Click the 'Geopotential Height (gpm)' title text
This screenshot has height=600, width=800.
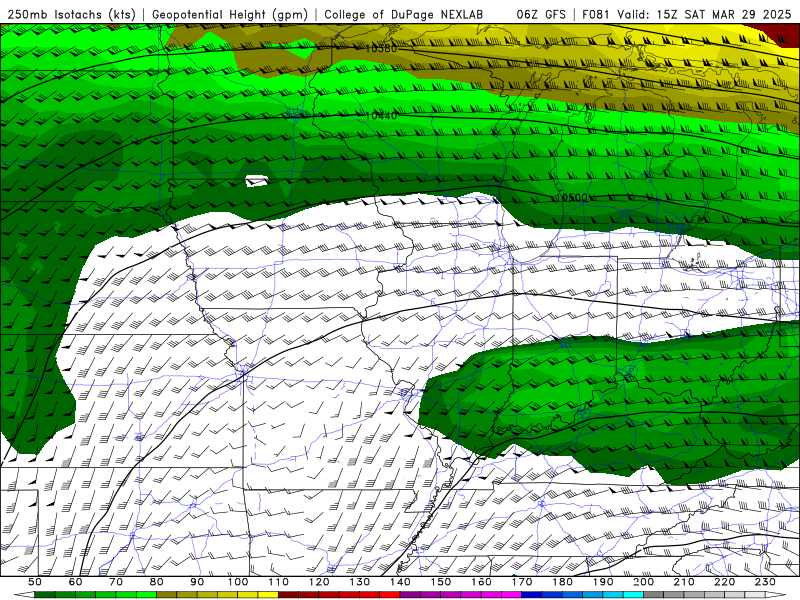click(230, 15)
